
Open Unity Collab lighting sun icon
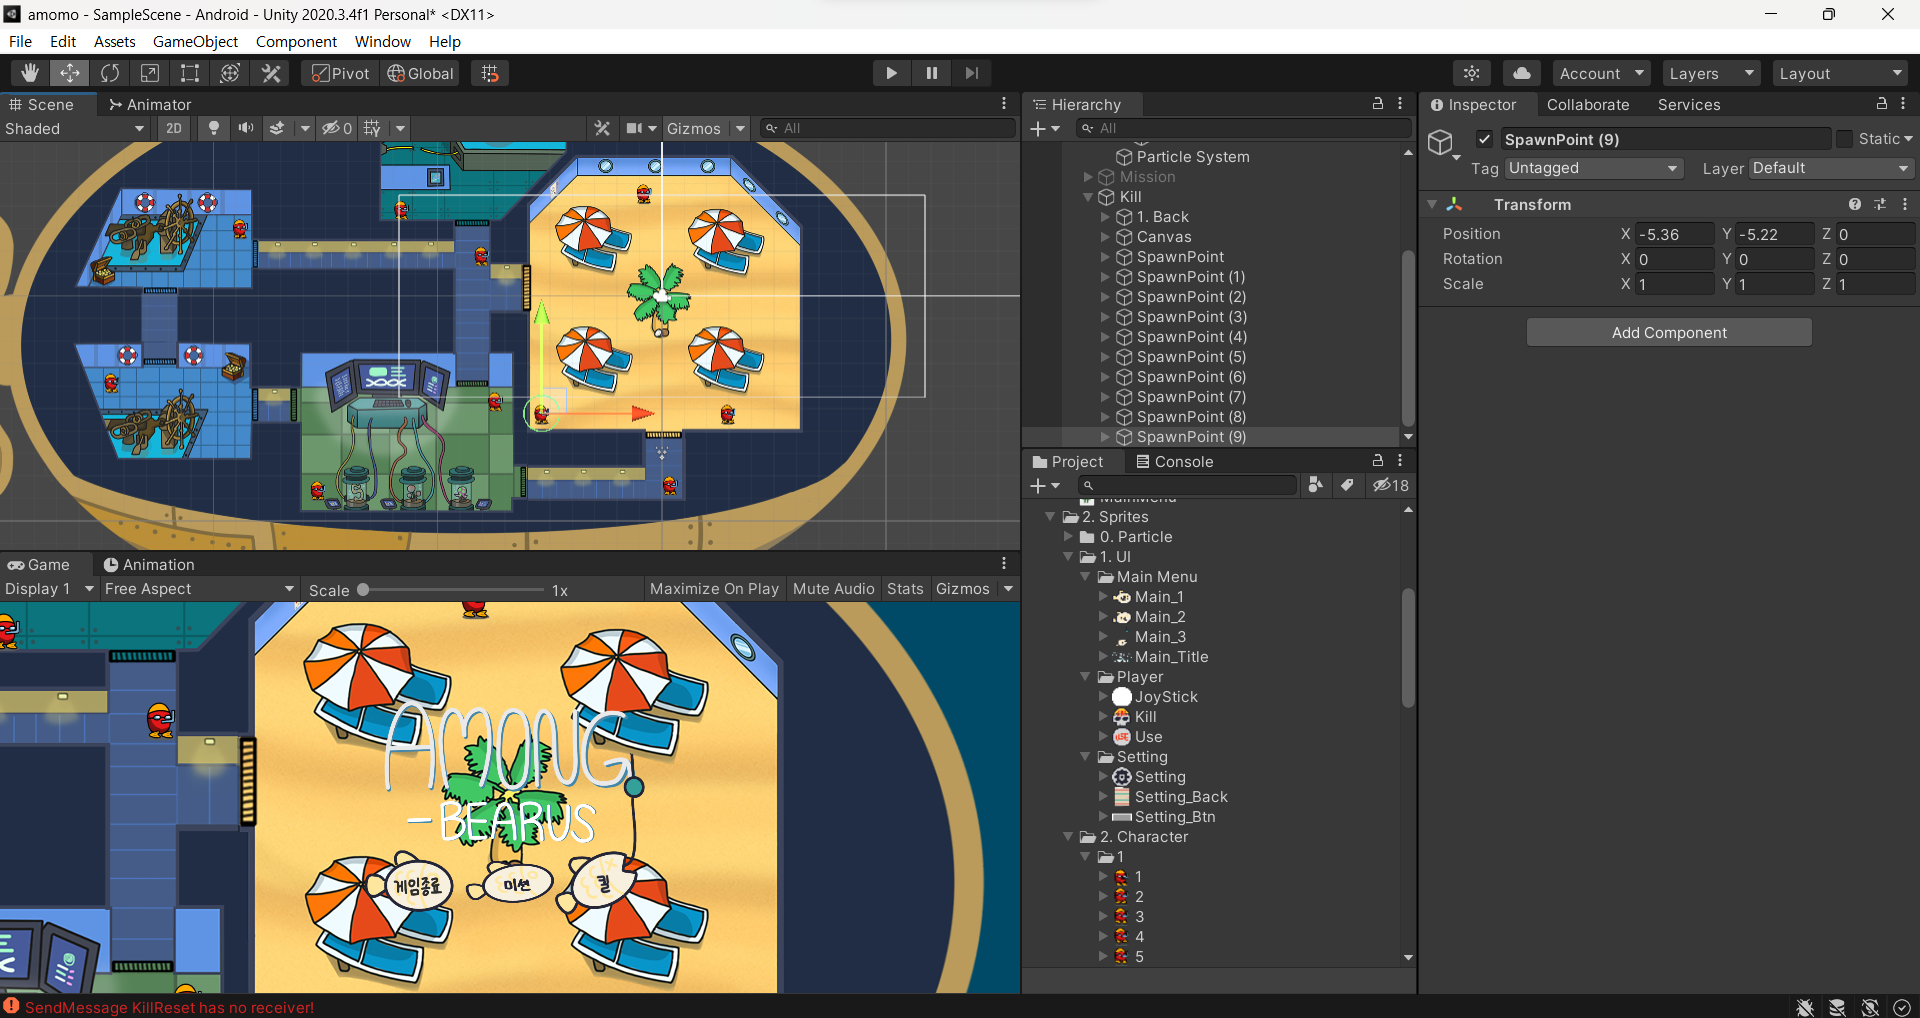pos(1472,73)
